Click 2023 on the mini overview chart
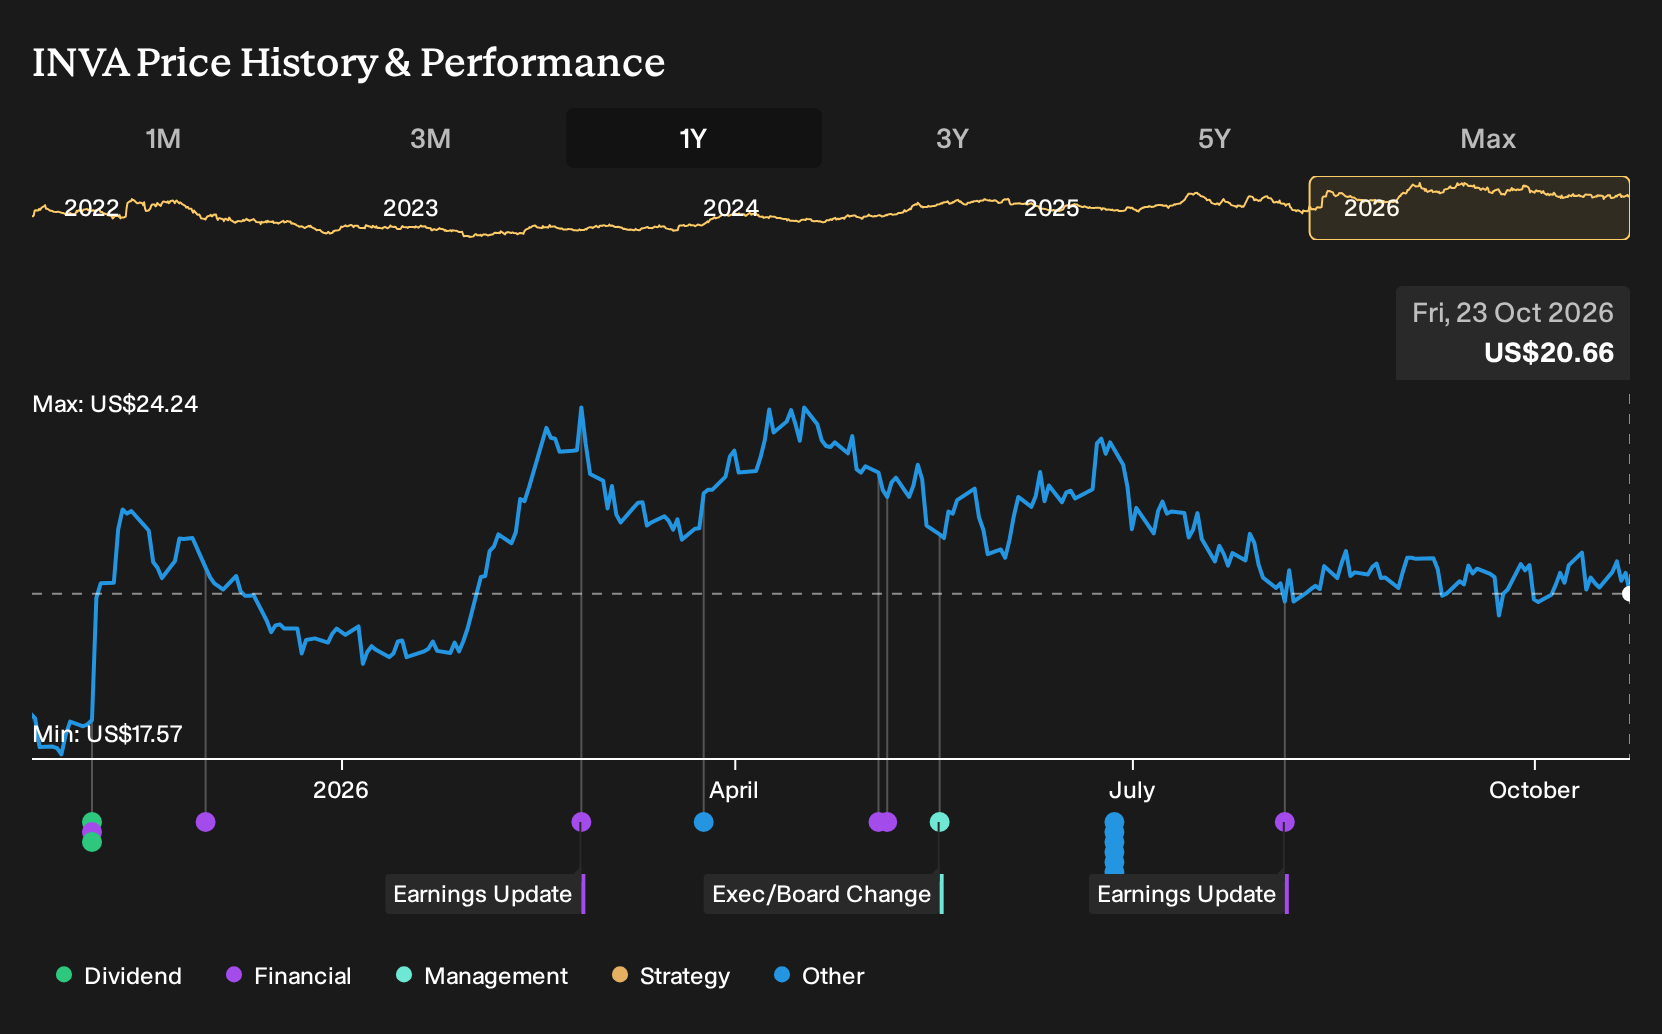Screen dimensions: 1662x1034 [x=410, y=208]
